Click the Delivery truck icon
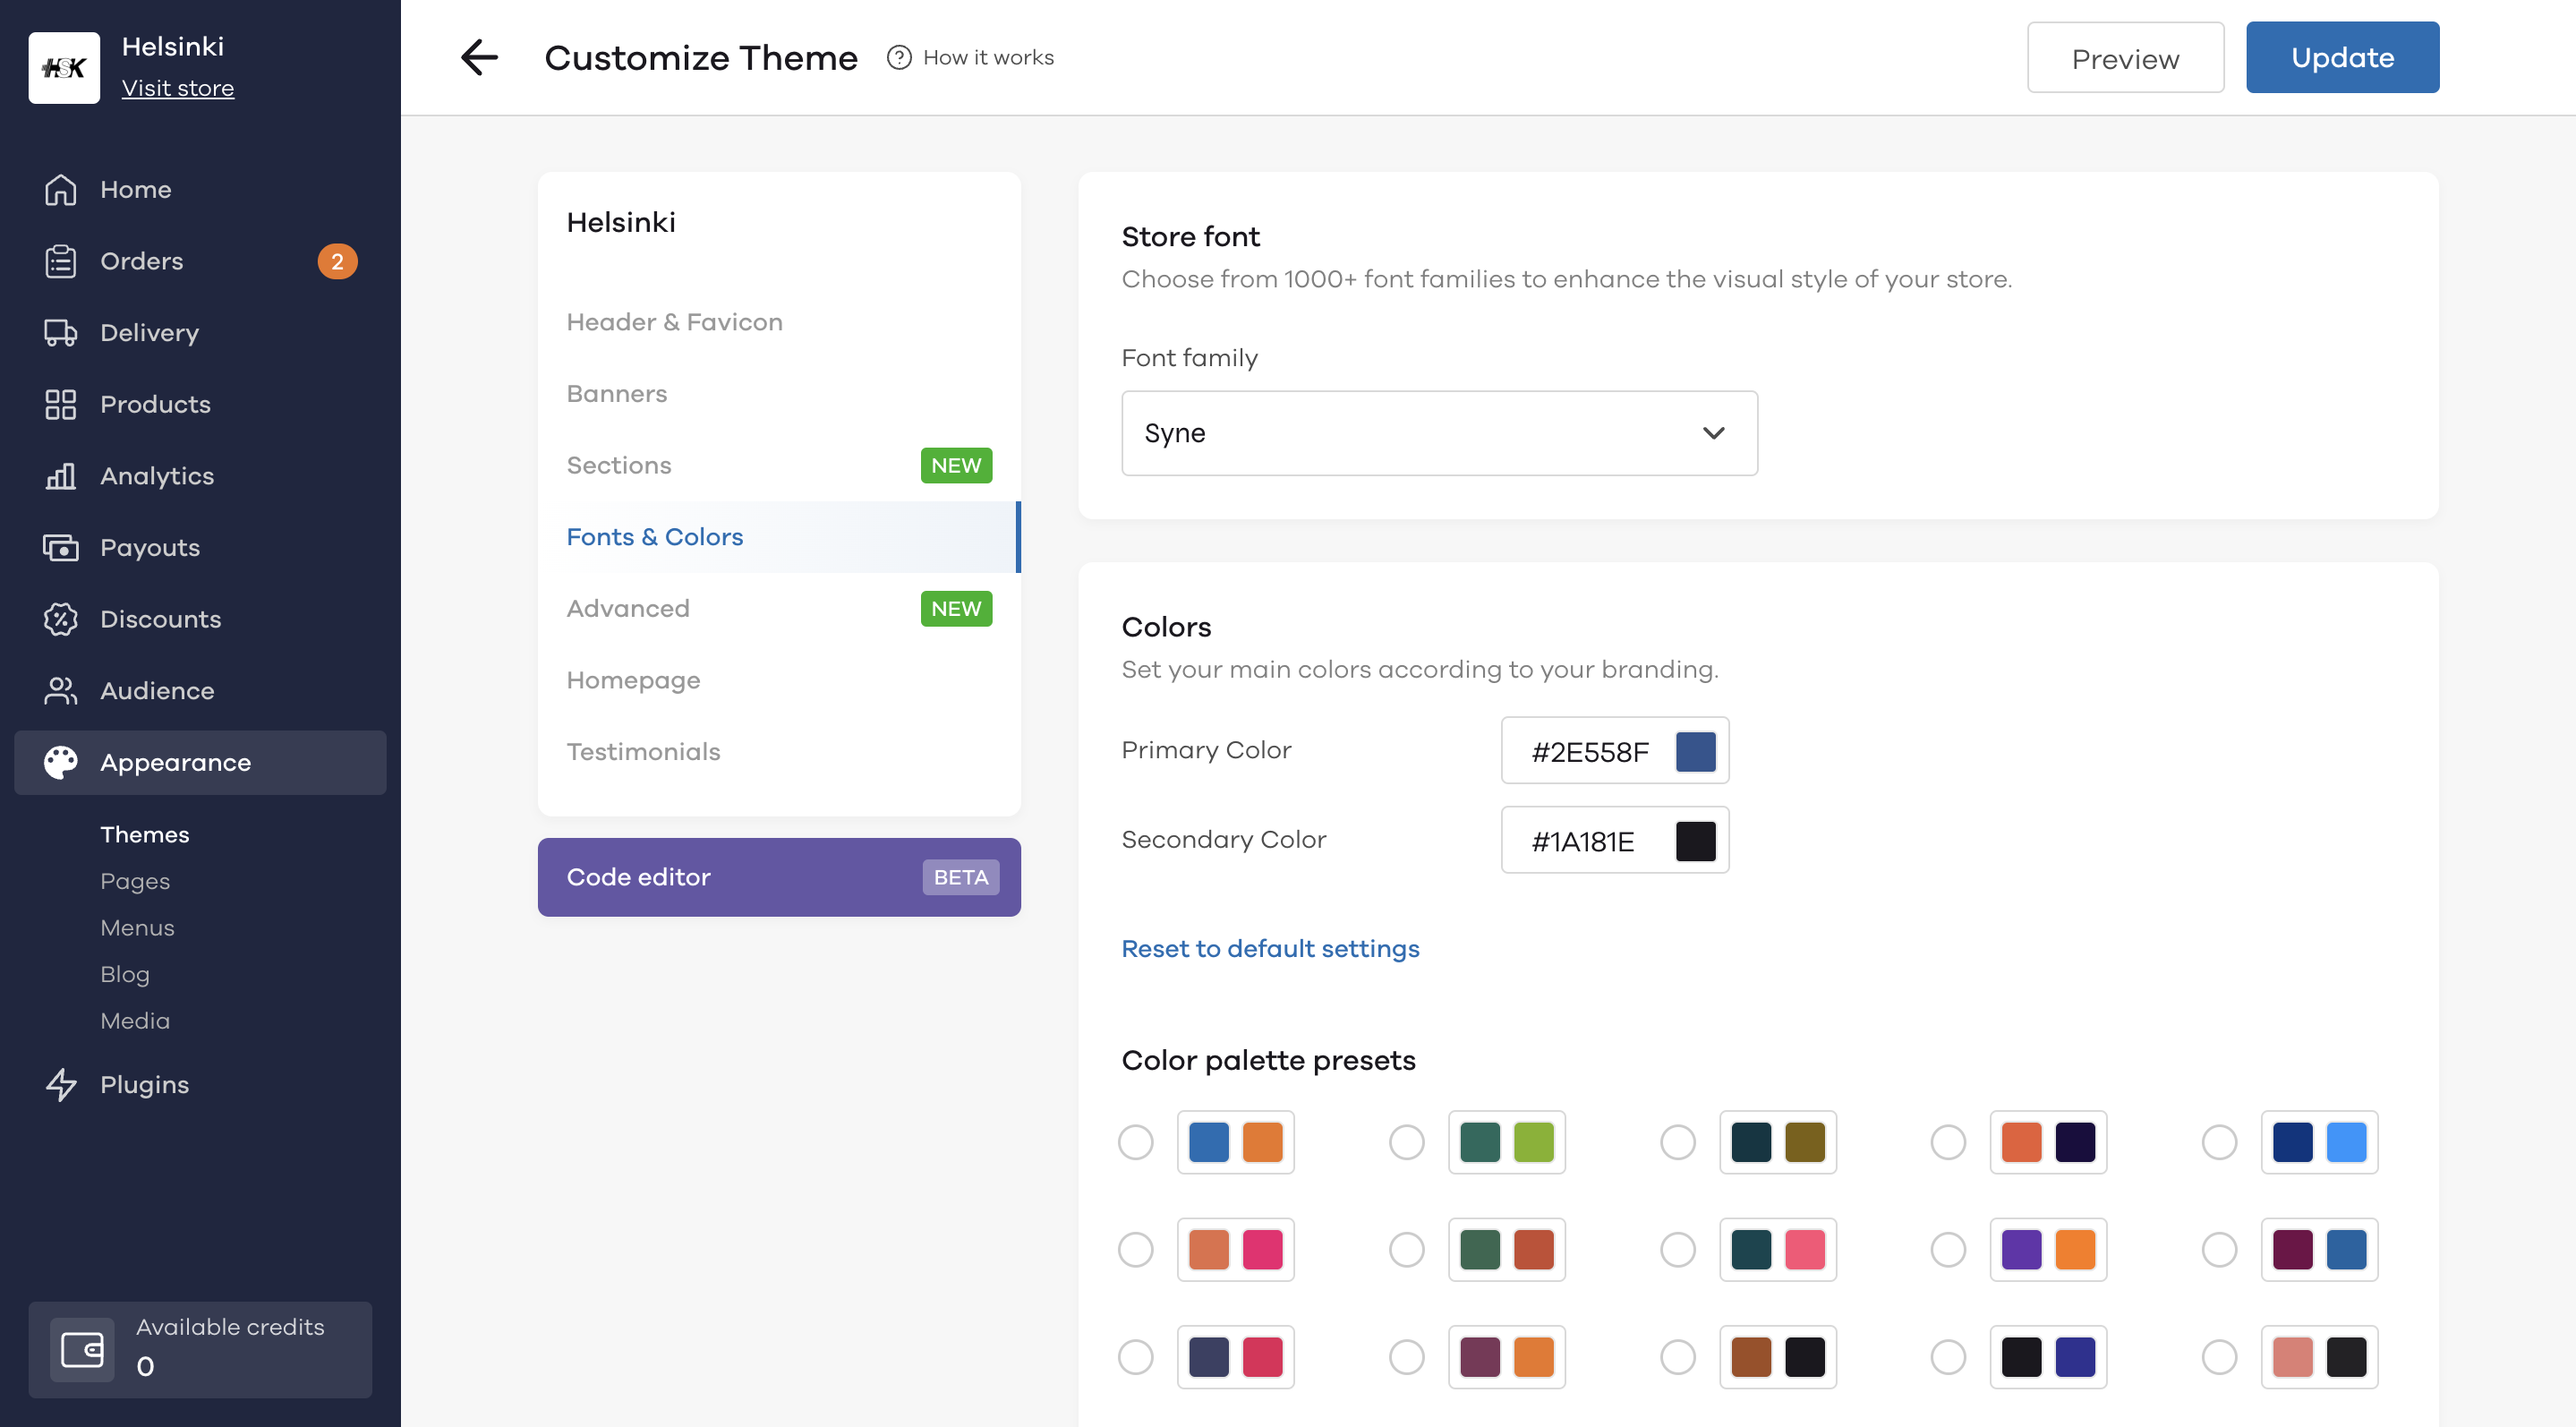 [61, 333]
